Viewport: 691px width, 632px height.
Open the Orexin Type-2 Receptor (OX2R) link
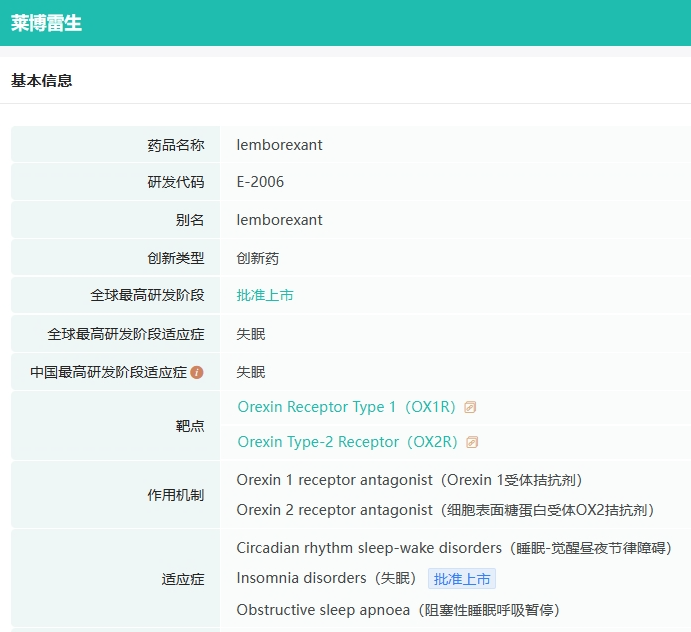pos(347,442)
